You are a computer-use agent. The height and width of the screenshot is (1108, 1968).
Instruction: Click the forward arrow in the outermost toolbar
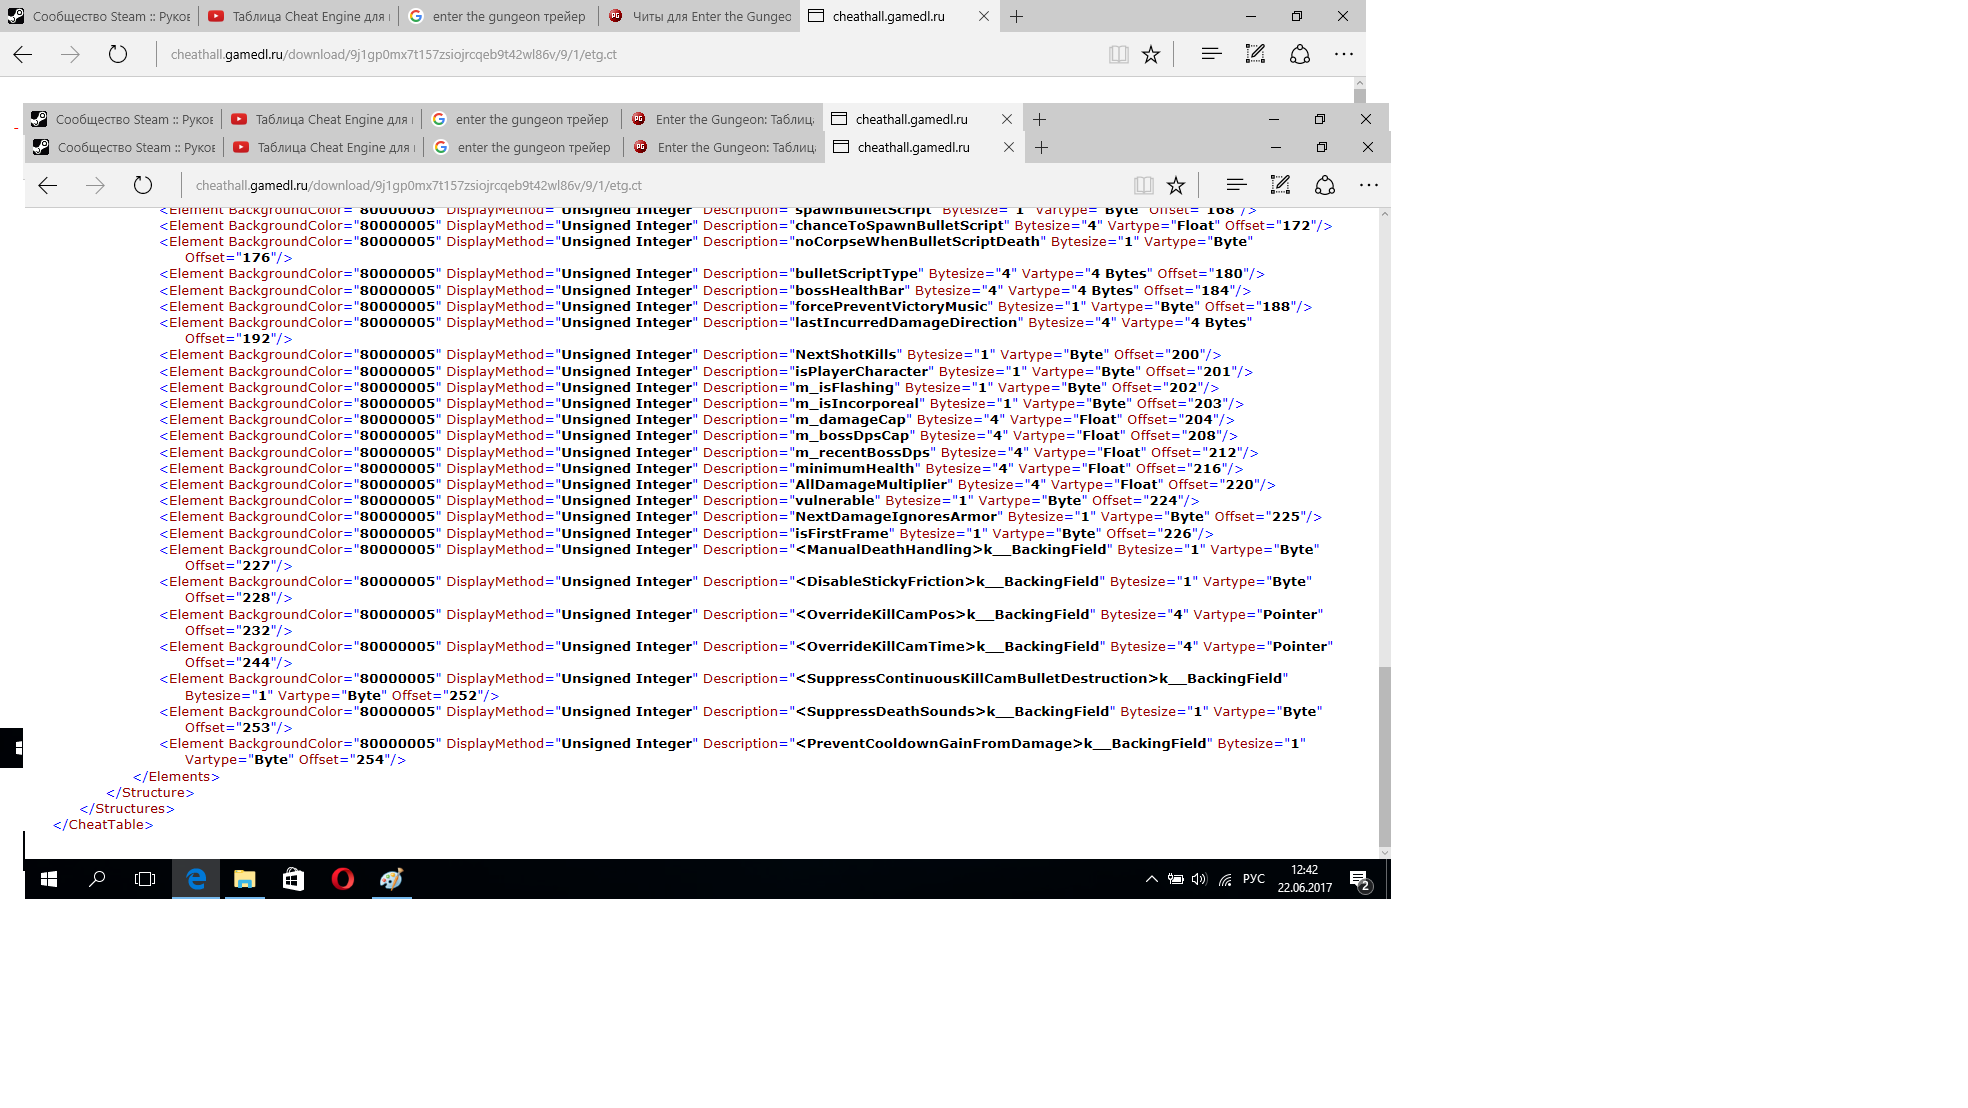click(x=70, y=54)
